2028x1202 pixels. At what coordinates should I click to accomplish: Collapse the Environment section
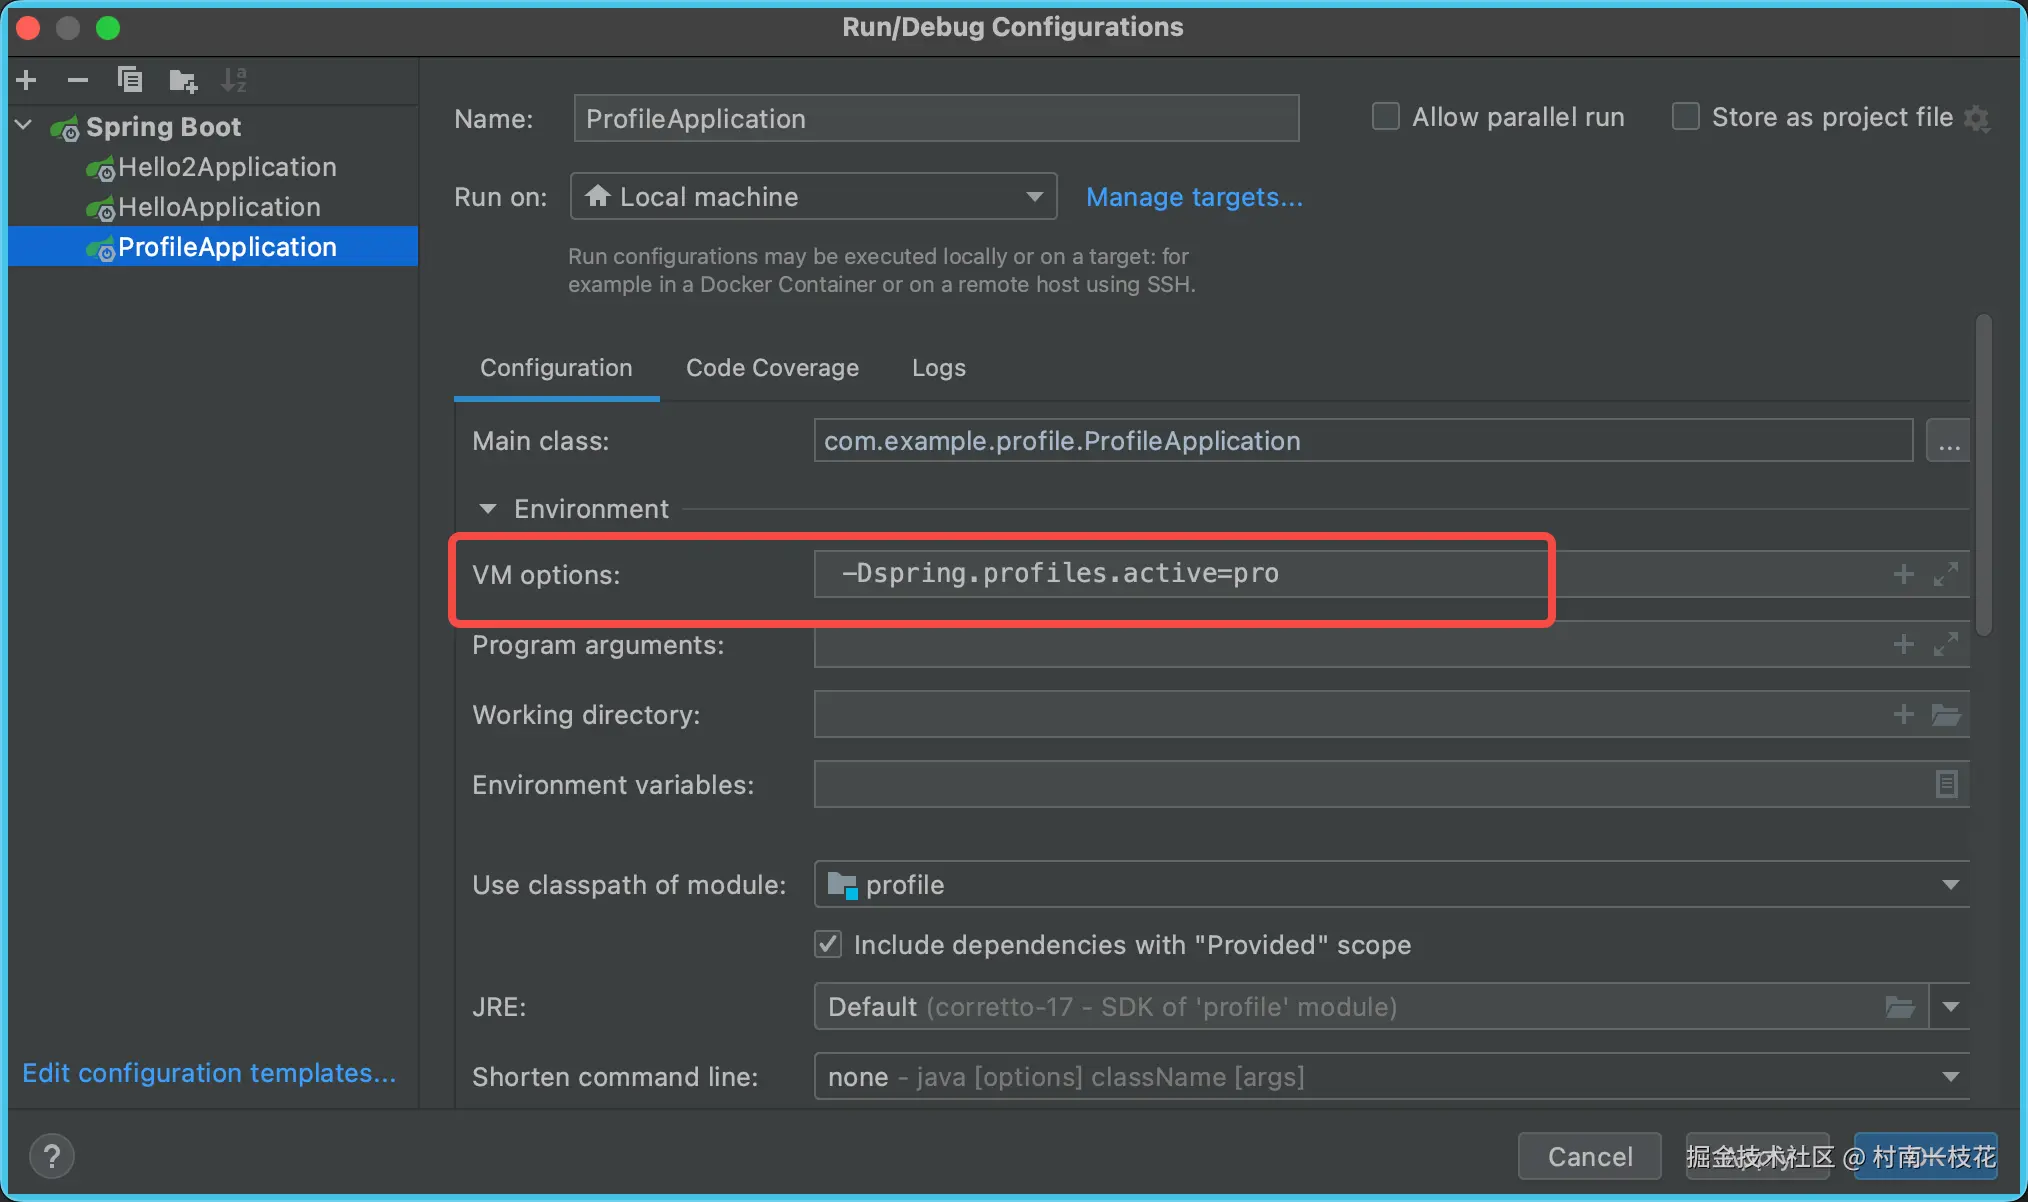click(488, 509)
